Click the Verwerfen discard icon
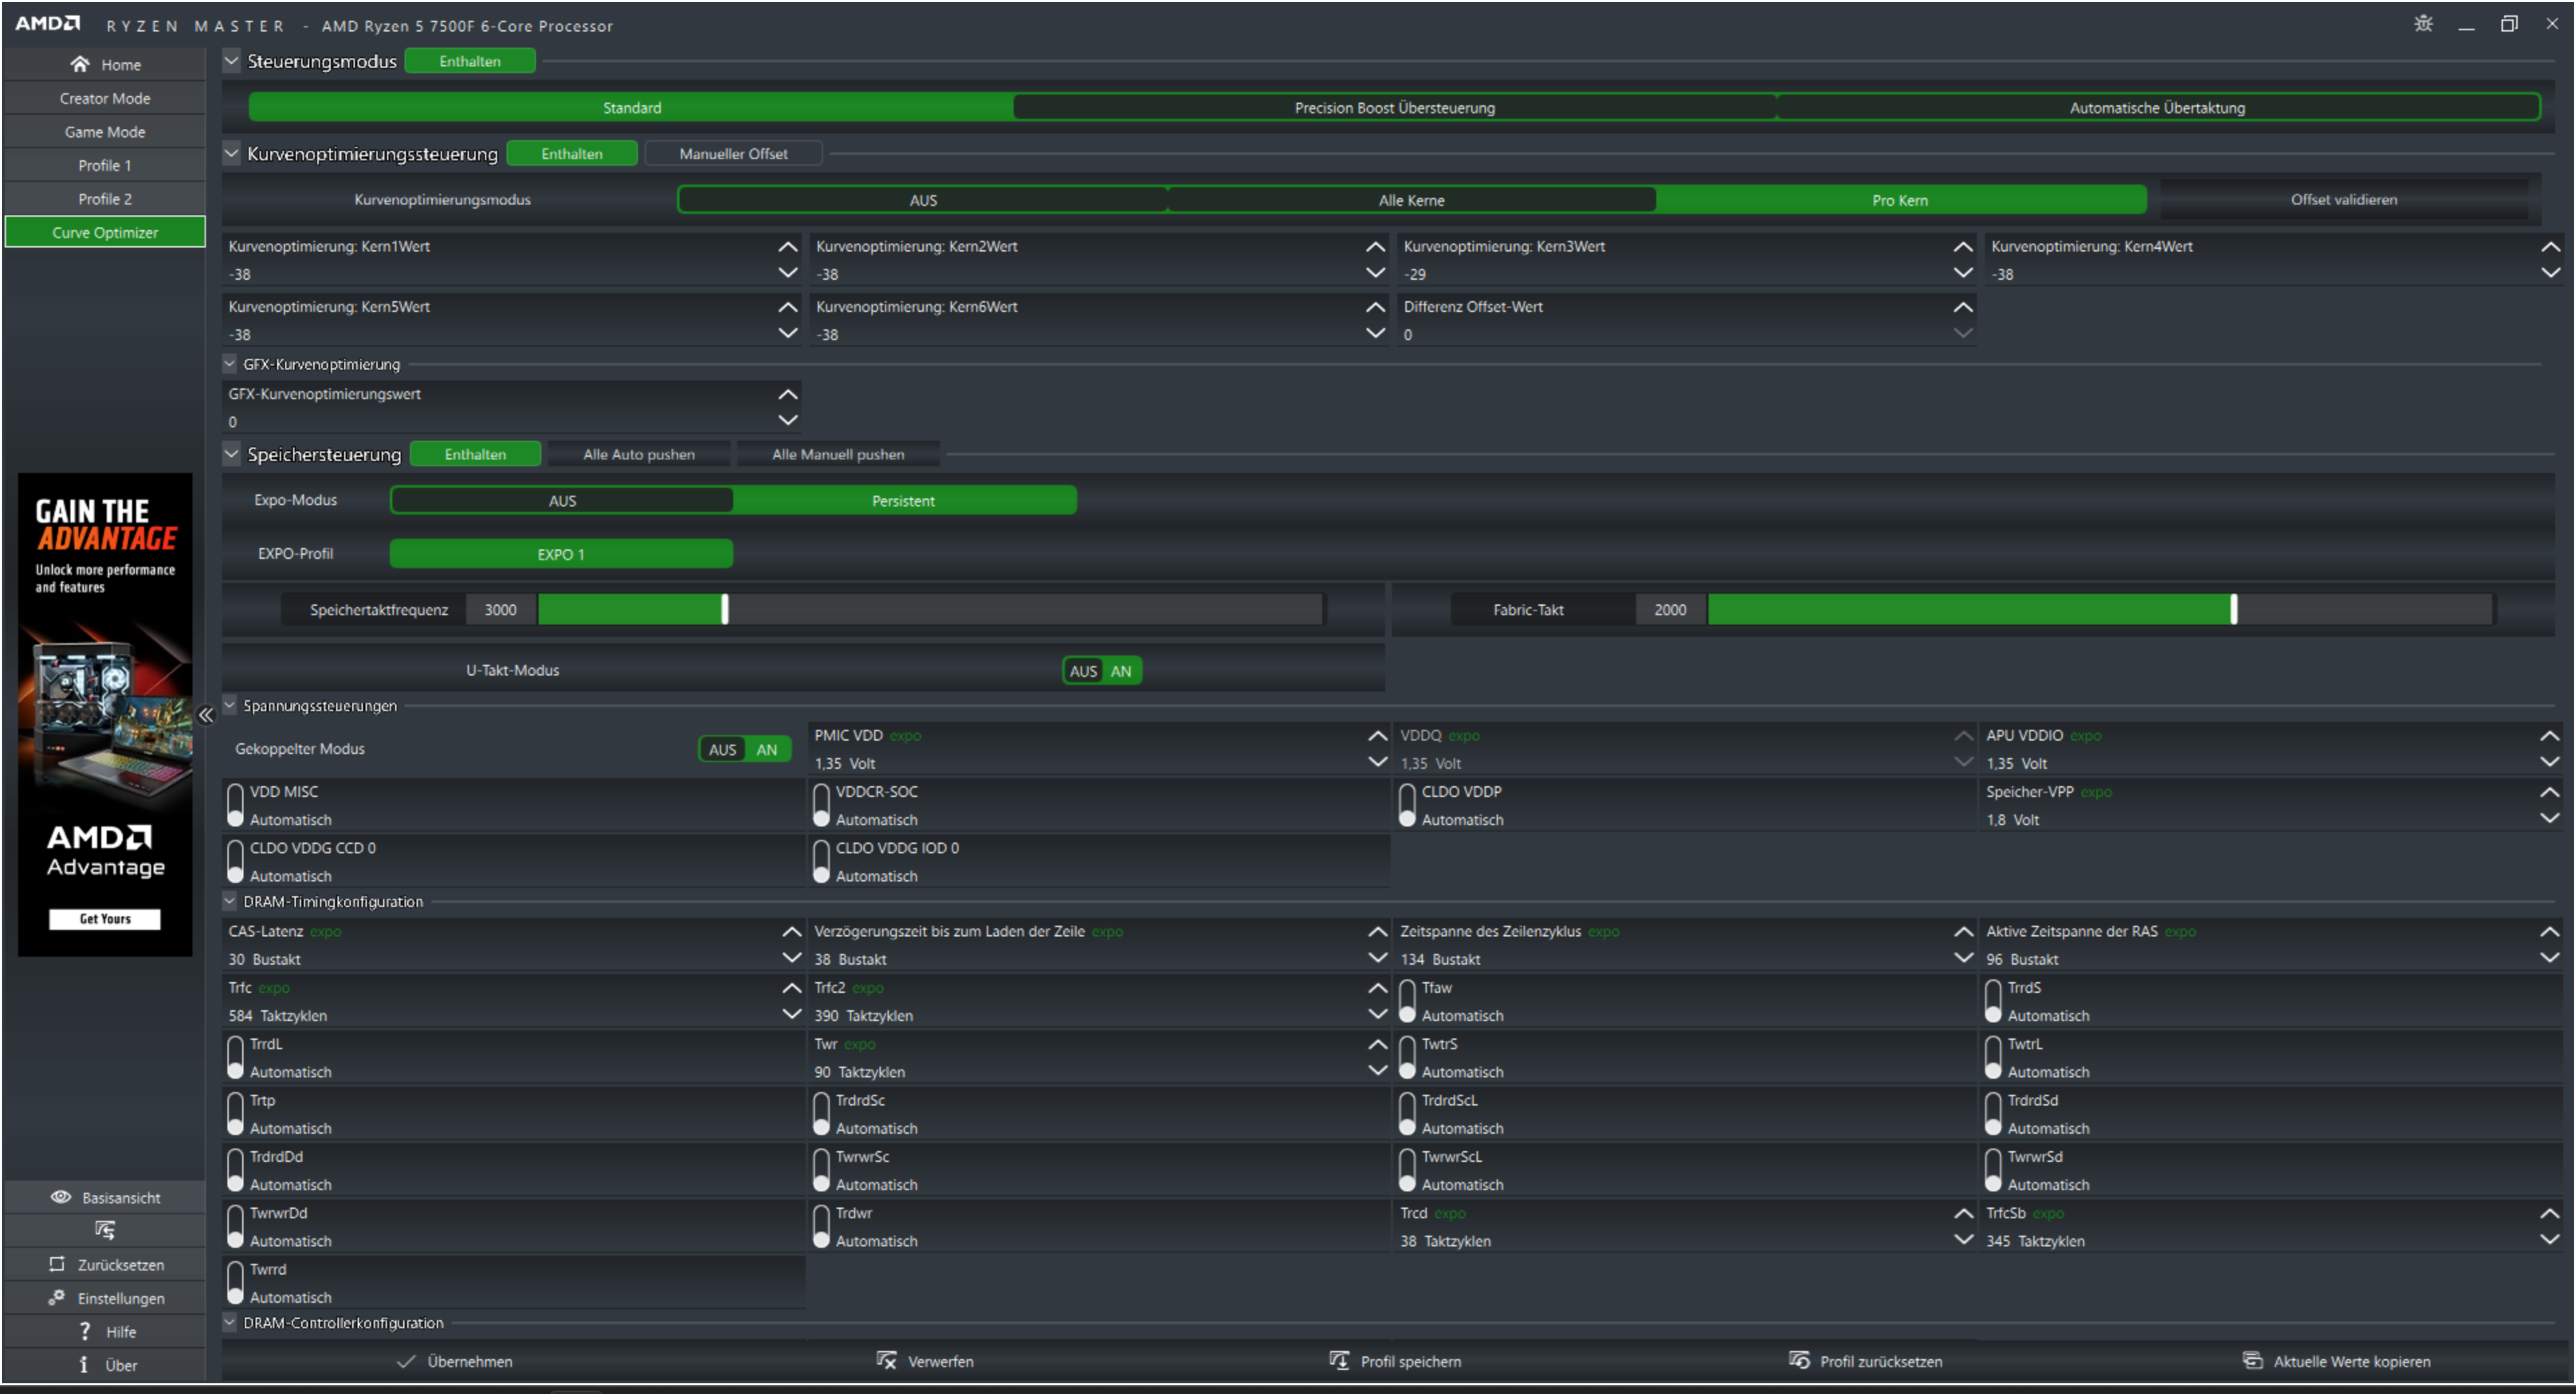 886,1360
